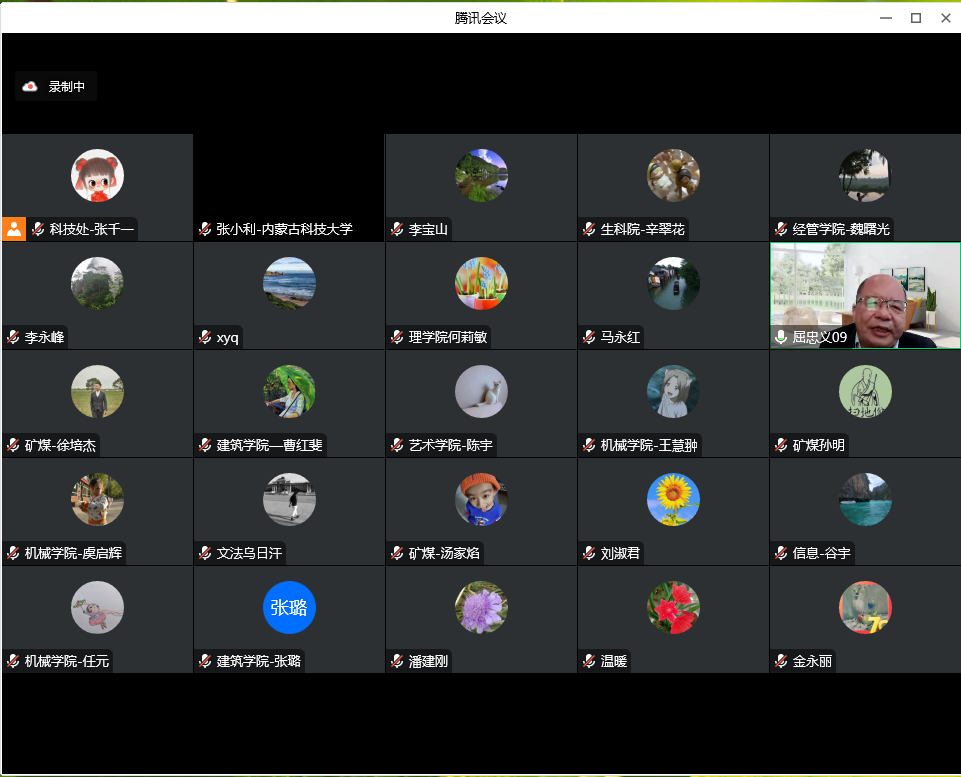961x777 pixels.
Task: Click the 录制中 recording status label
Action: click(x=67, y=87)
